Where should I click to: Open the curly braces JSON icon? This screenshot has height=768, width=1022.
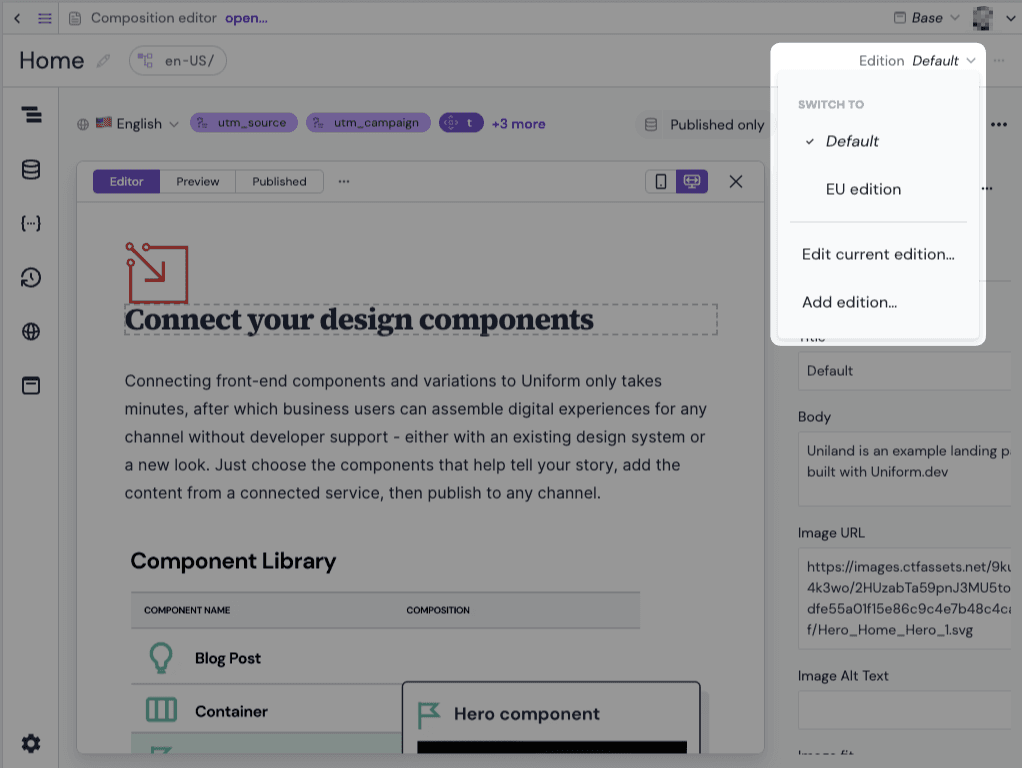pyautogui.click(x=31, y=224)
